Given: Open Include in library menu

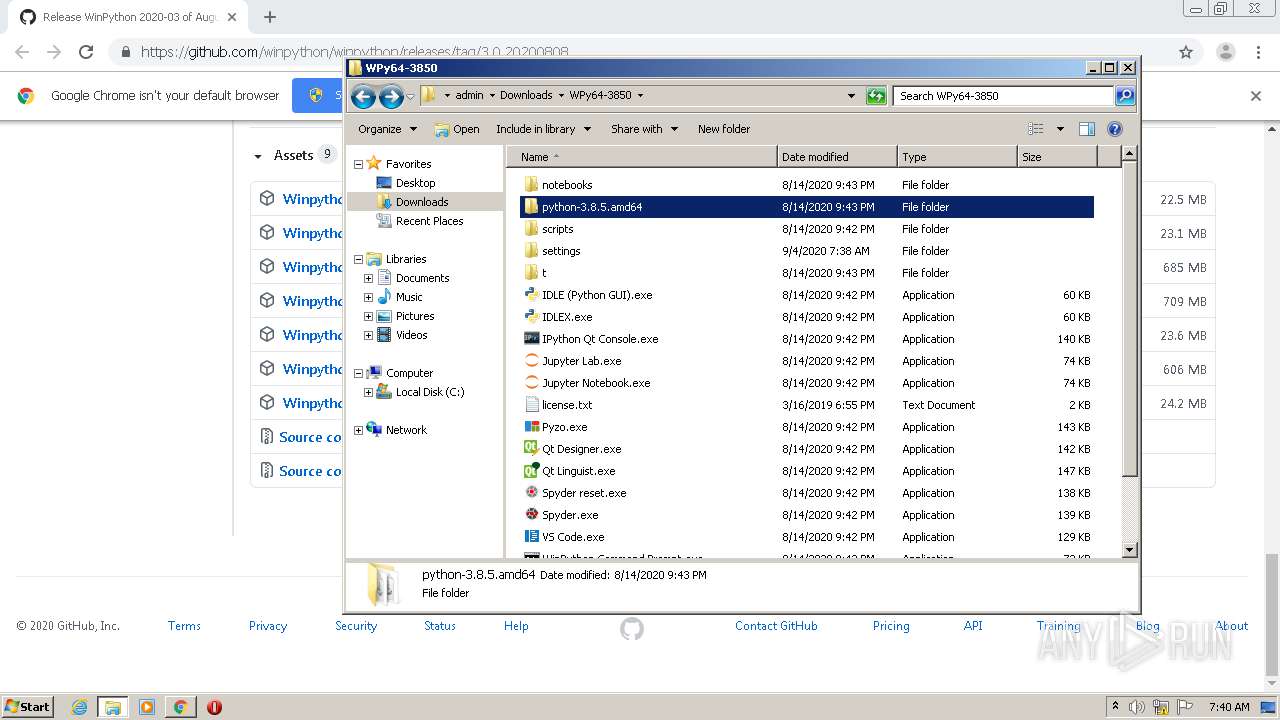Looking at the screenshot, I should [x=543, y=129].
